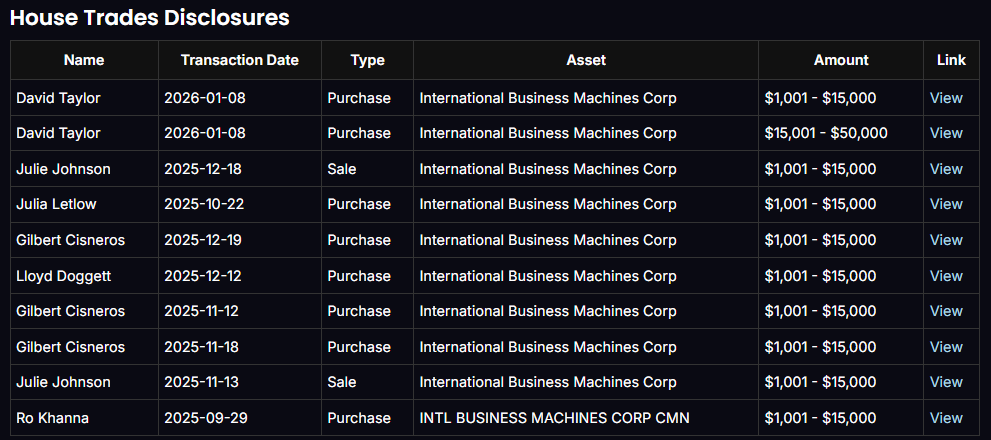This screenshot has height=440, width=991.
Task: Click the House Trades Disclosures heading
Action: [x=150, y=17]
